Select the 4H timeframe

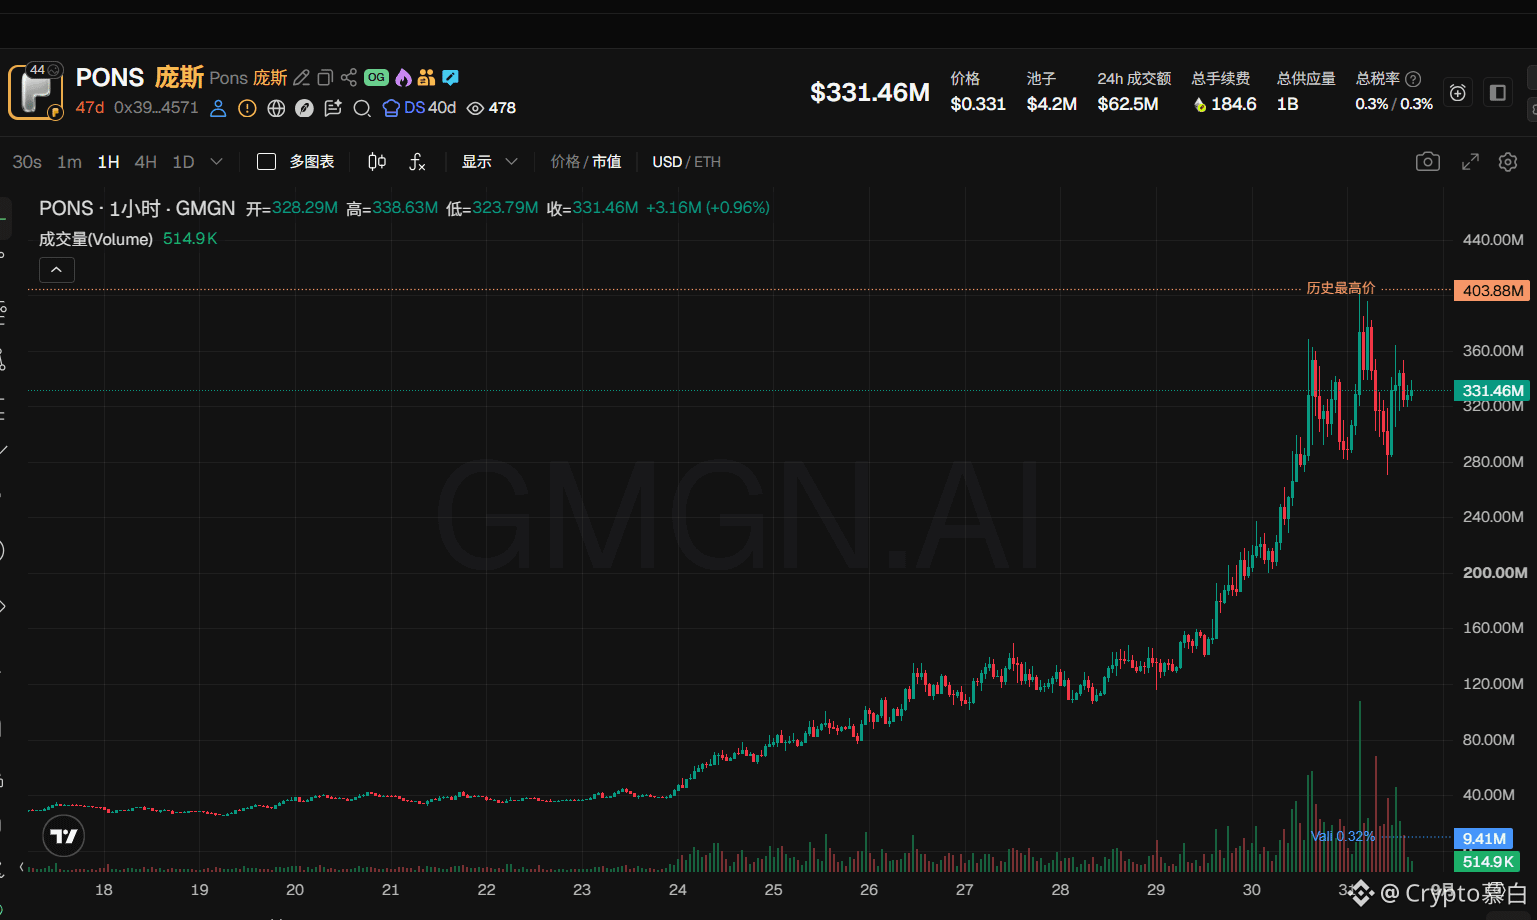pyautogui.click(x=145, y=162)
